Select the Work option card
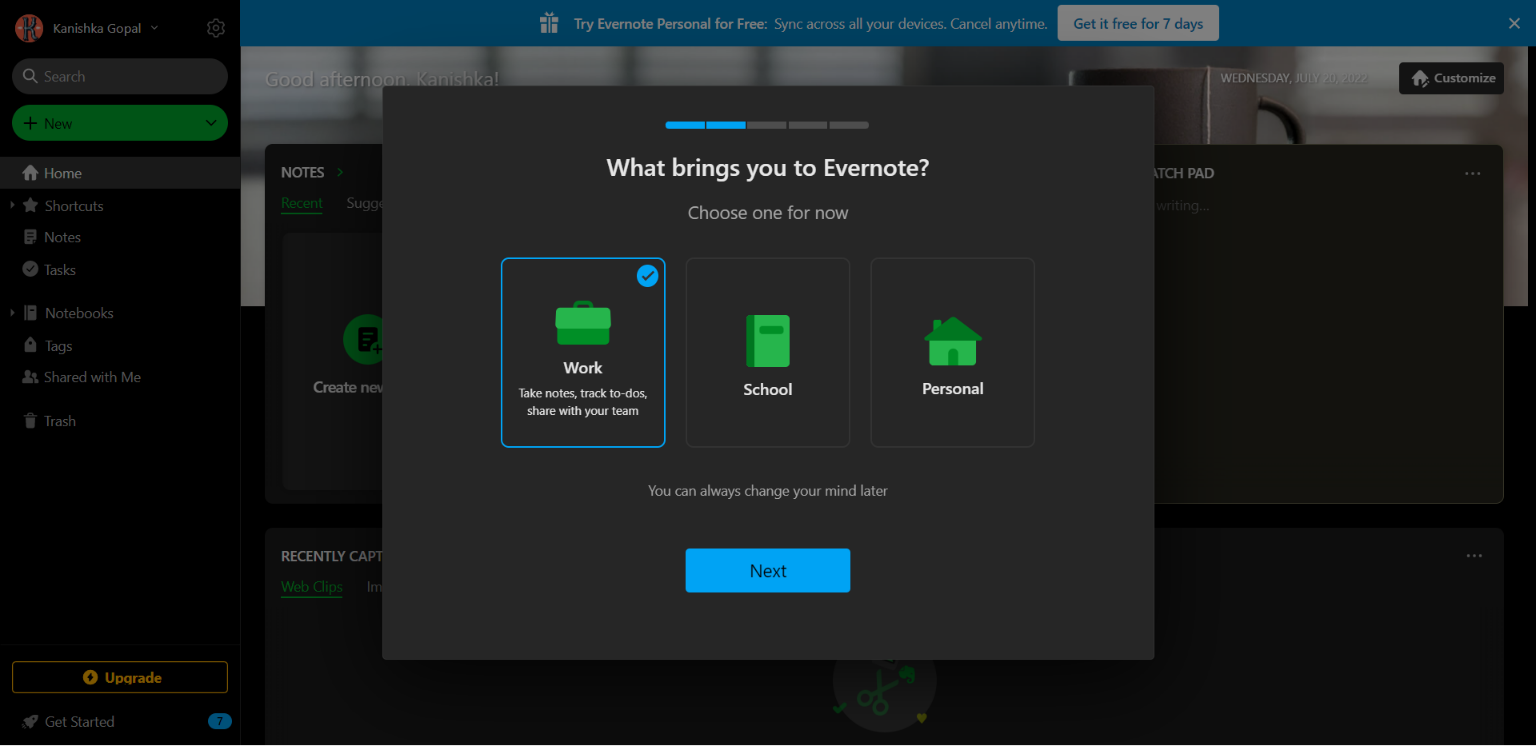 click(x=583, y=352)
